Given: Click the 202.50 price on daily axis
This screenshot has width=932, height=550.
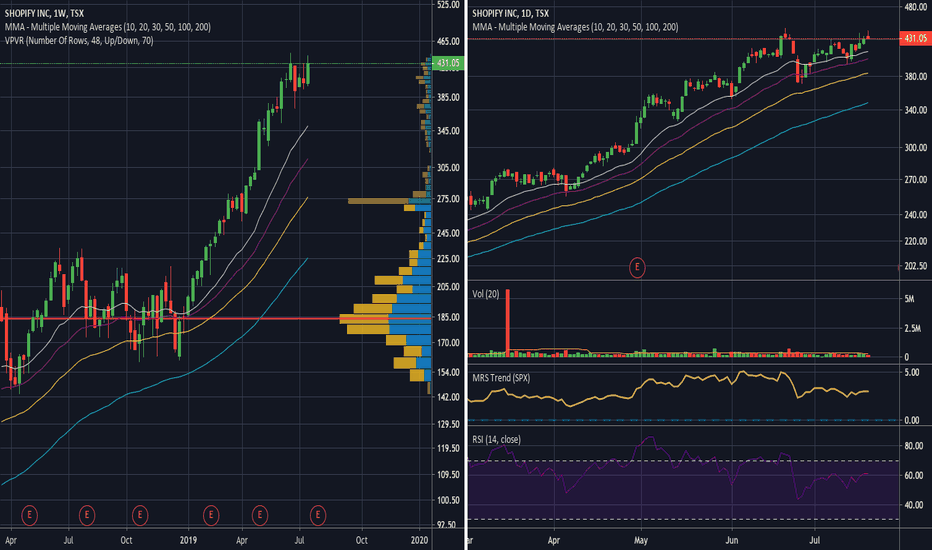Looking at the screenshot, I should (x=916, y=266).
